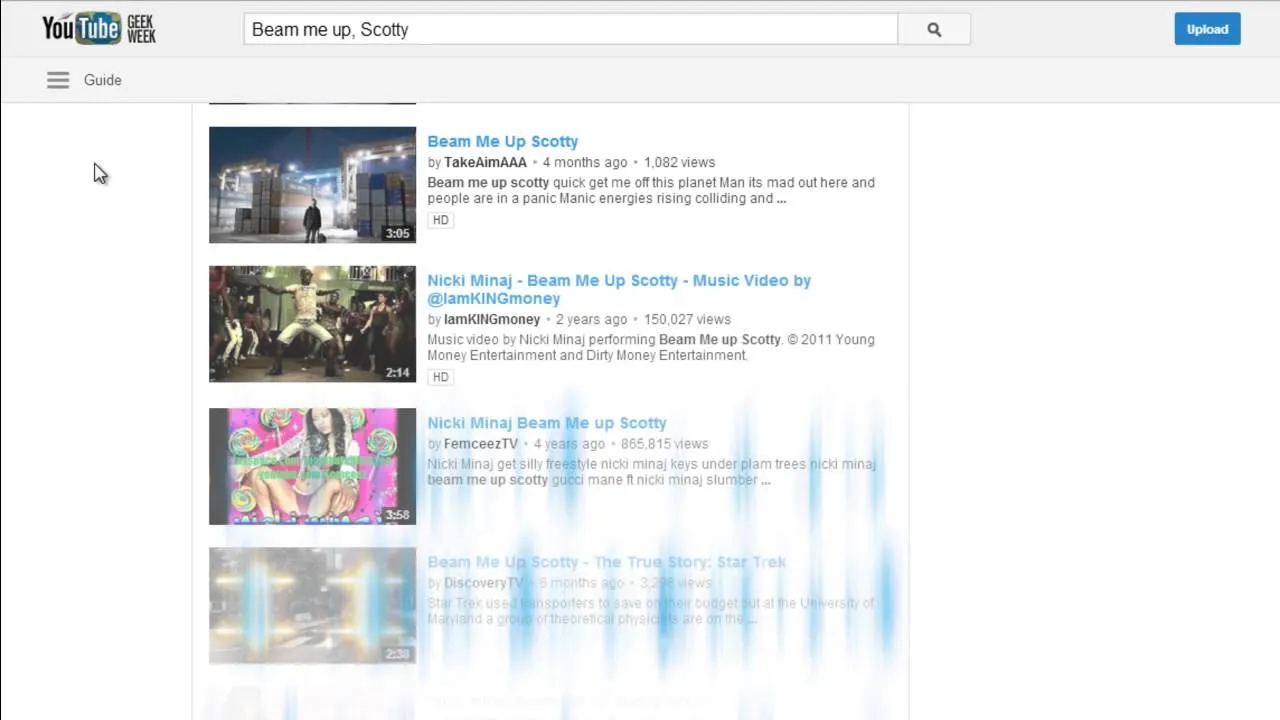Click the blue Upload button
1280x720 pixels.
coord(1207,29)
